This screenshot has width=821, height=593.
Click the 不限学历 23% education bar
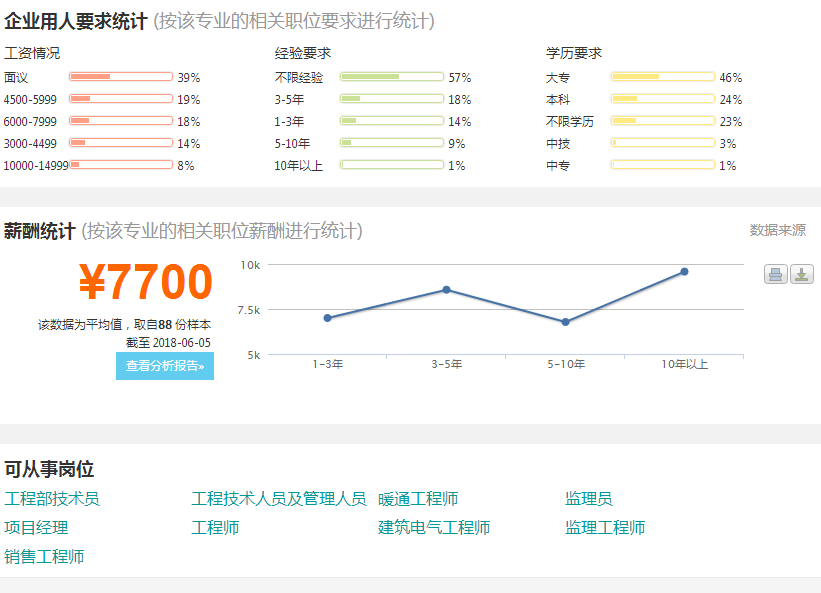(662, 121)
